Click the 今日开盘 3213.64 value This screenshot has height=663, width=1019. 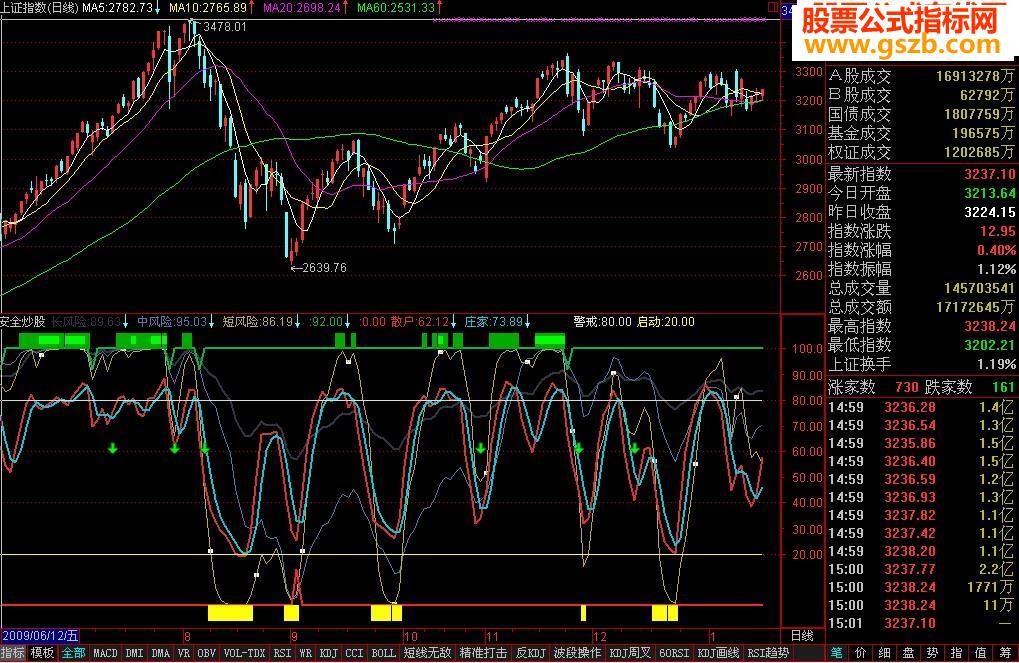pos(989,193)
